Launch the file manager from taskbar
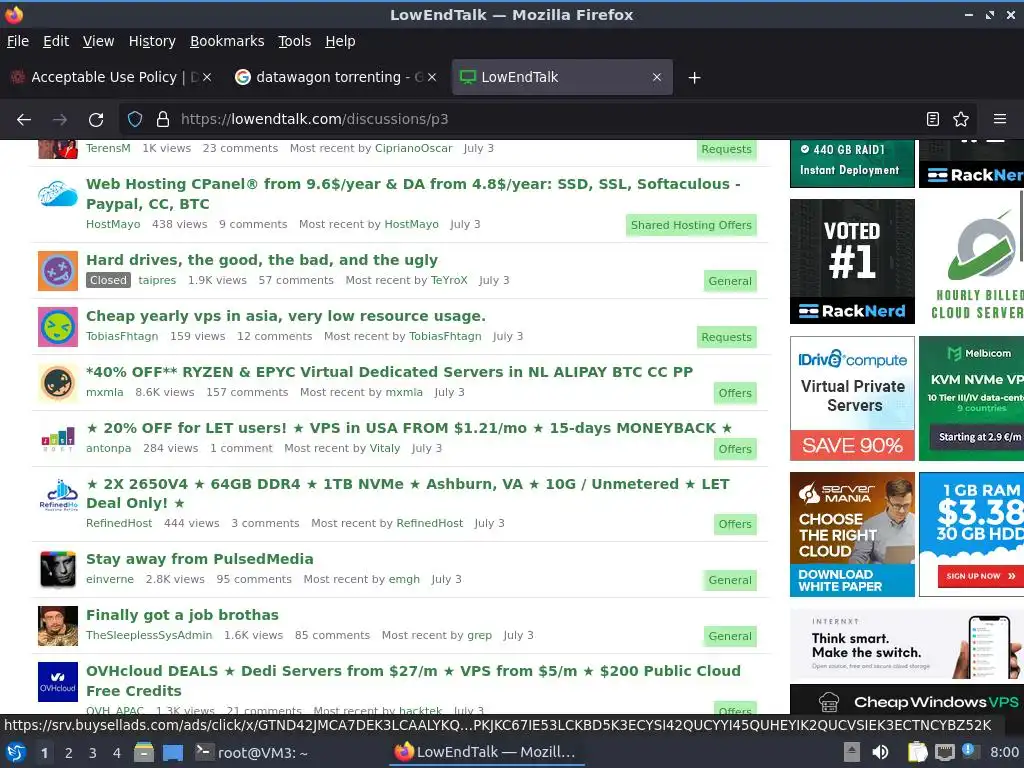The width and height of the screenshot is (1024, 768). (143, 753)
